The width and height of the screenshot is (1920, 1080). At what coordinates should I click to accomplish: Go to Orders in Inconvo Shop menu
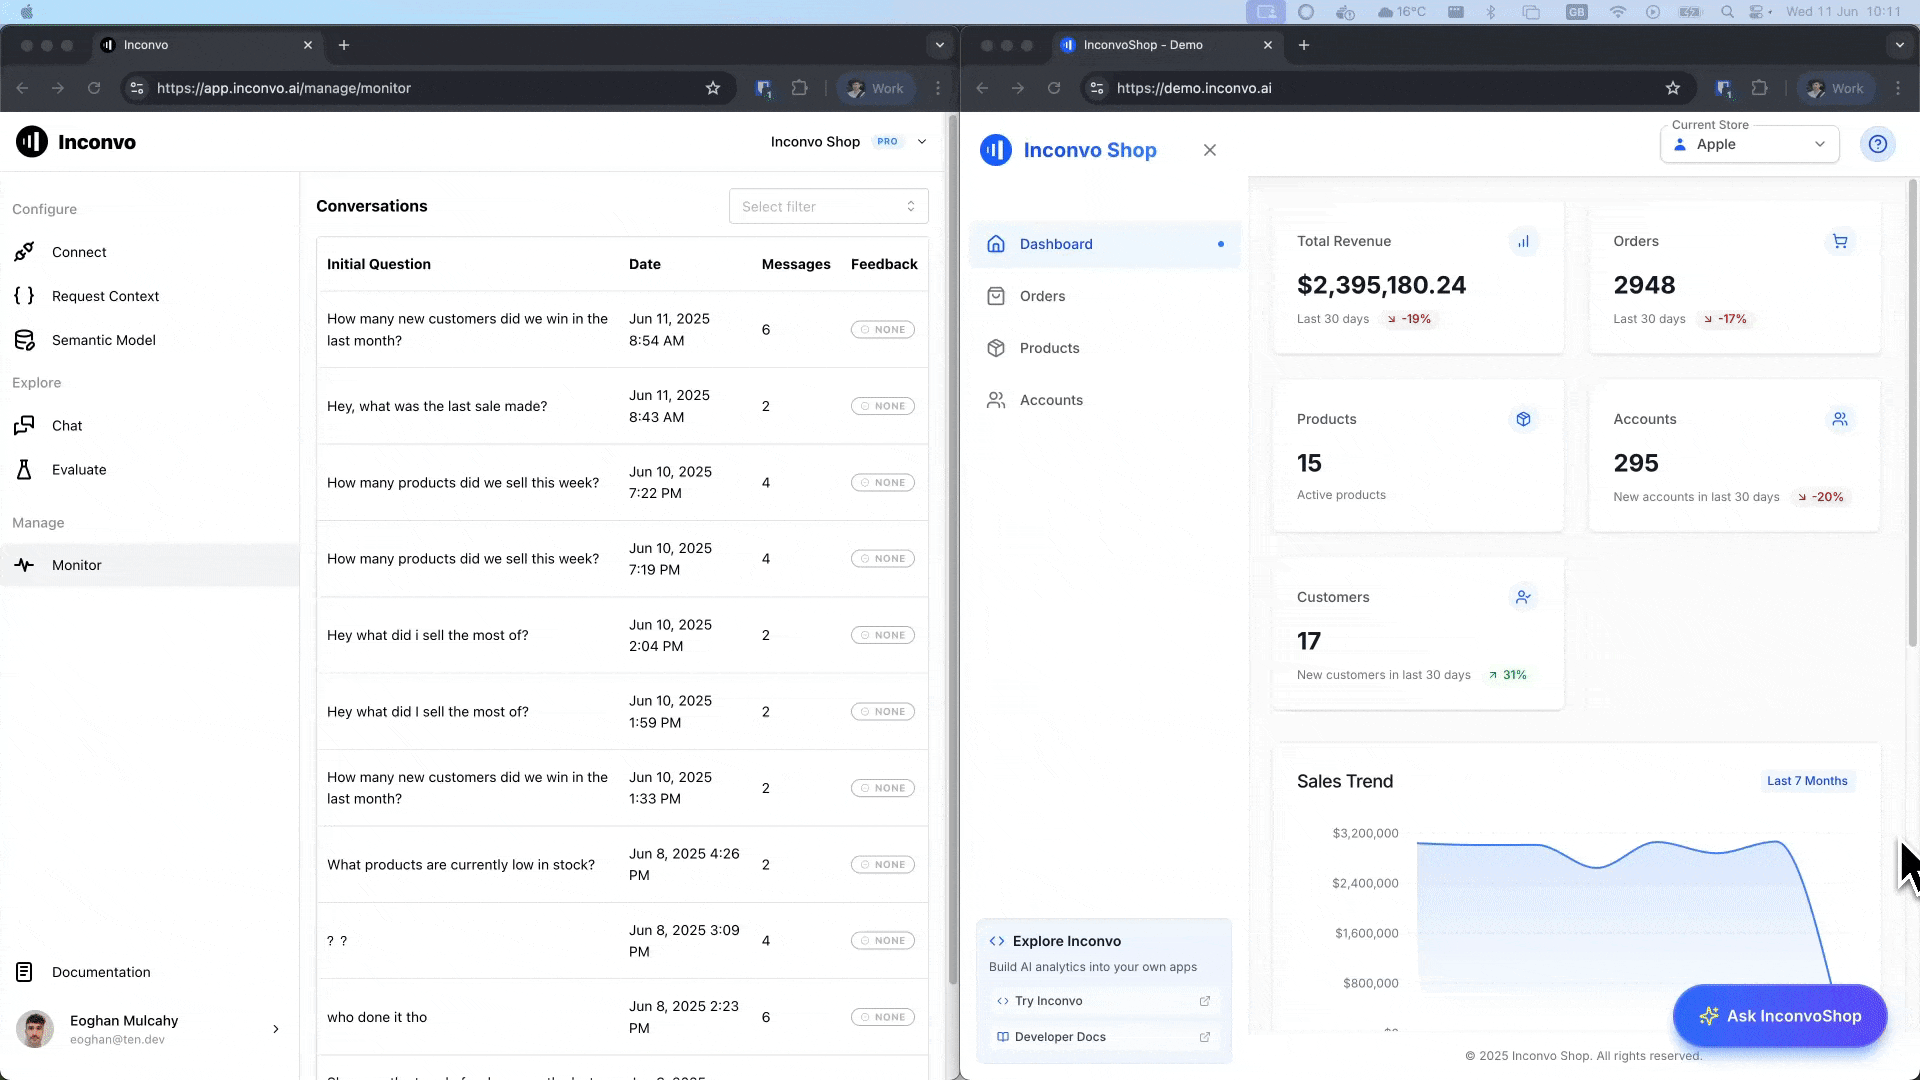click(1105, 296)
